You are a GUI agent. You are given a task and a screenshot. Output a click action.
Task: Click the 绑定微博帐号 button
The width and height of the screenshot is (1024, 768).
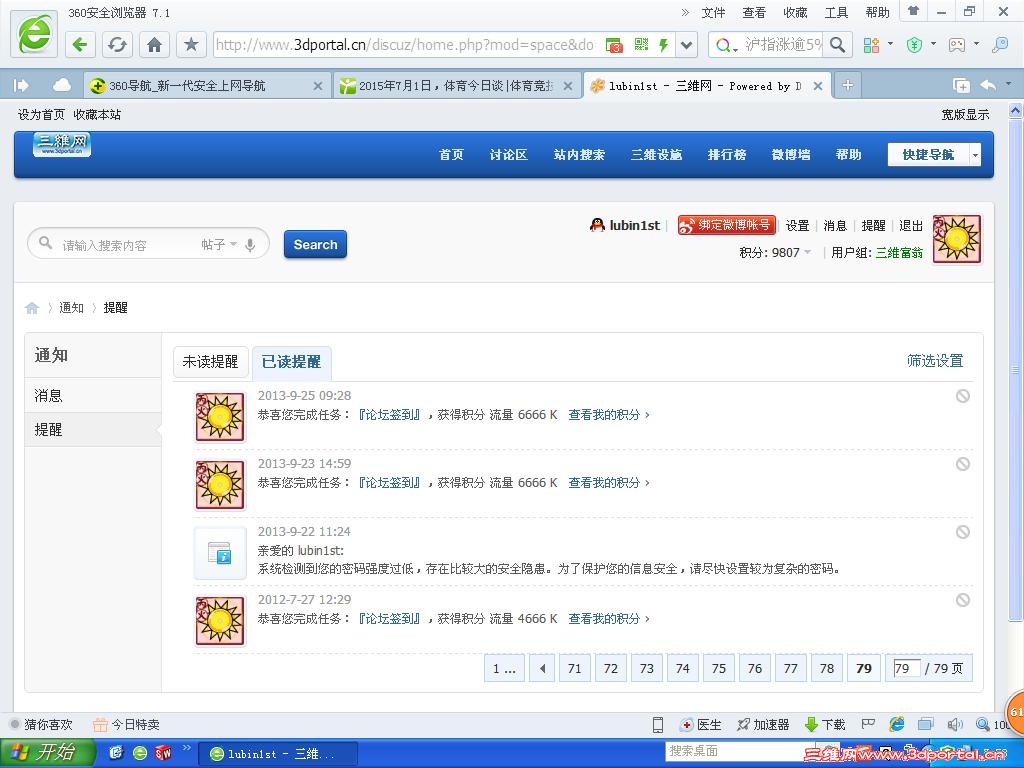pyautogui.click(x=726, y=225)
